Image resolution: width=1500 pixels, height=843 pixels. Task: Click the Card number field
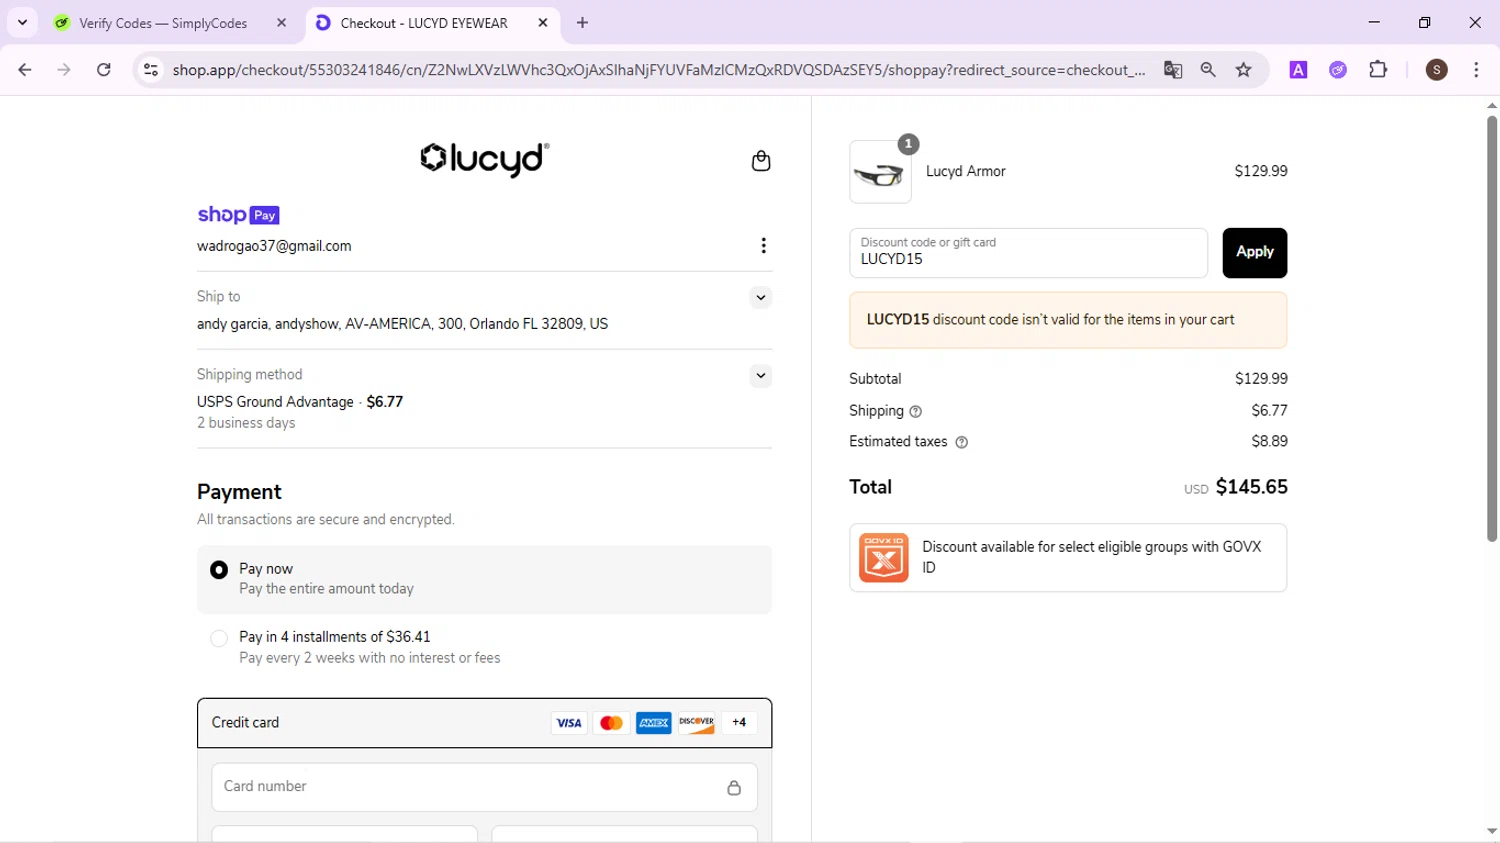point(484,787)
